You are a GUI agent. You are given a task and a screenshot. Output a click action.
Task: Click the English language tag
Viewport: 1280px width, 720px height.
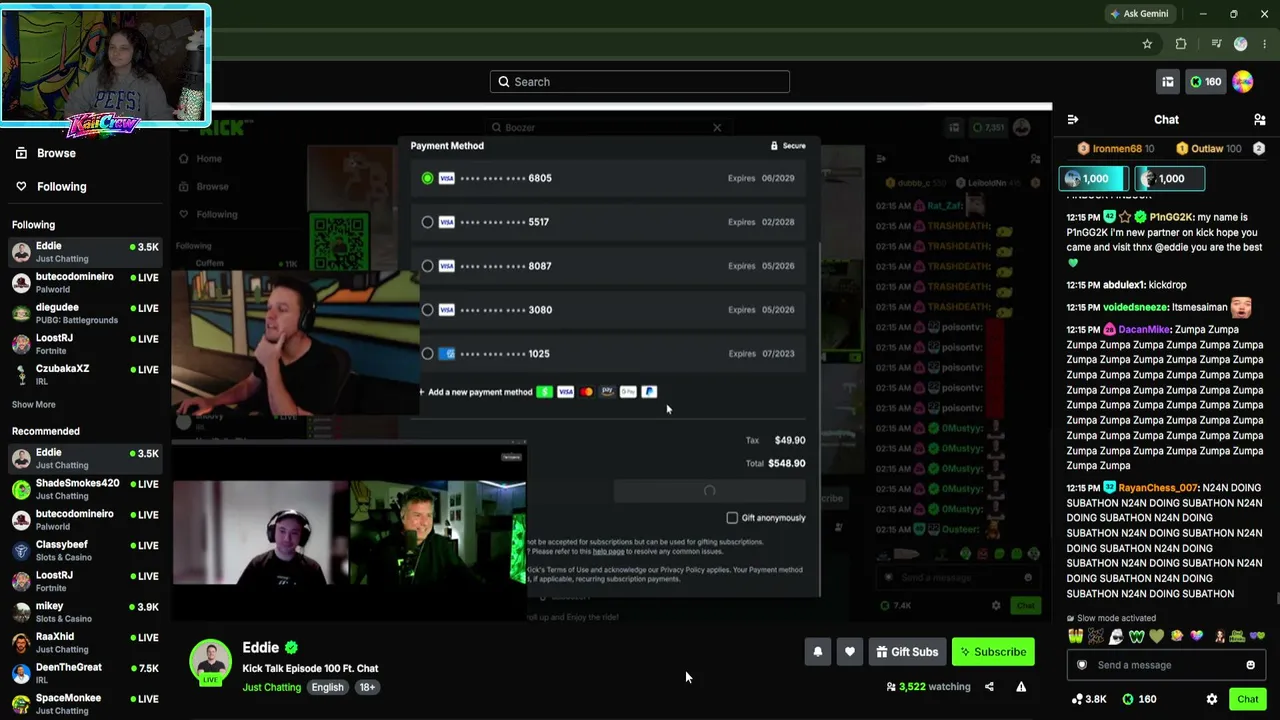(x=327, y=687)
